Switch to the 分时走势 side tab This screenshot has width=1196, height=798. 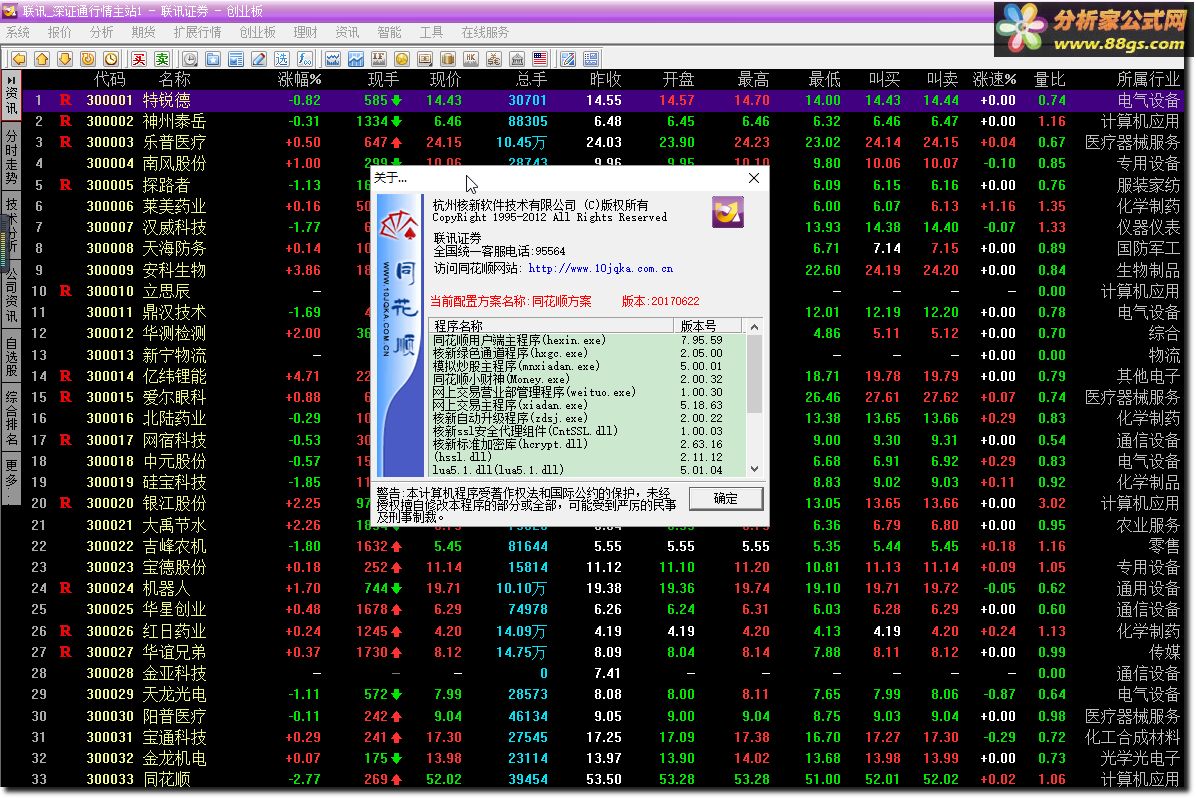11,158
